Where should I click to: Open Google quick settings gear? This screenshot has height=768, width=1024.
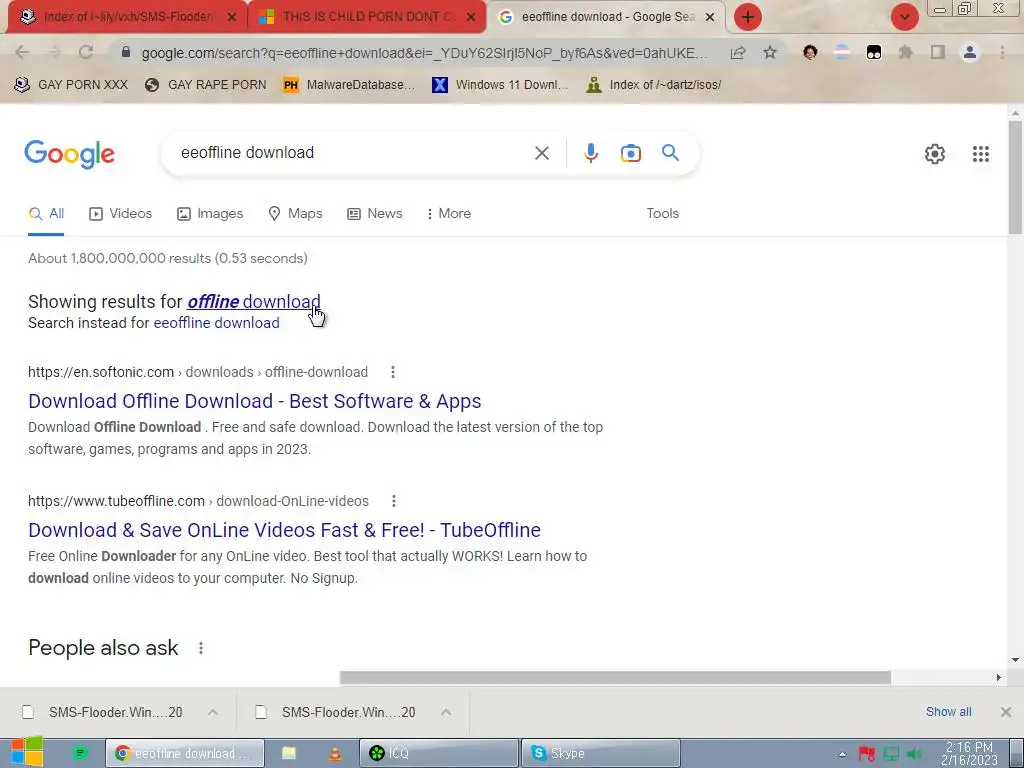point(935,154)
